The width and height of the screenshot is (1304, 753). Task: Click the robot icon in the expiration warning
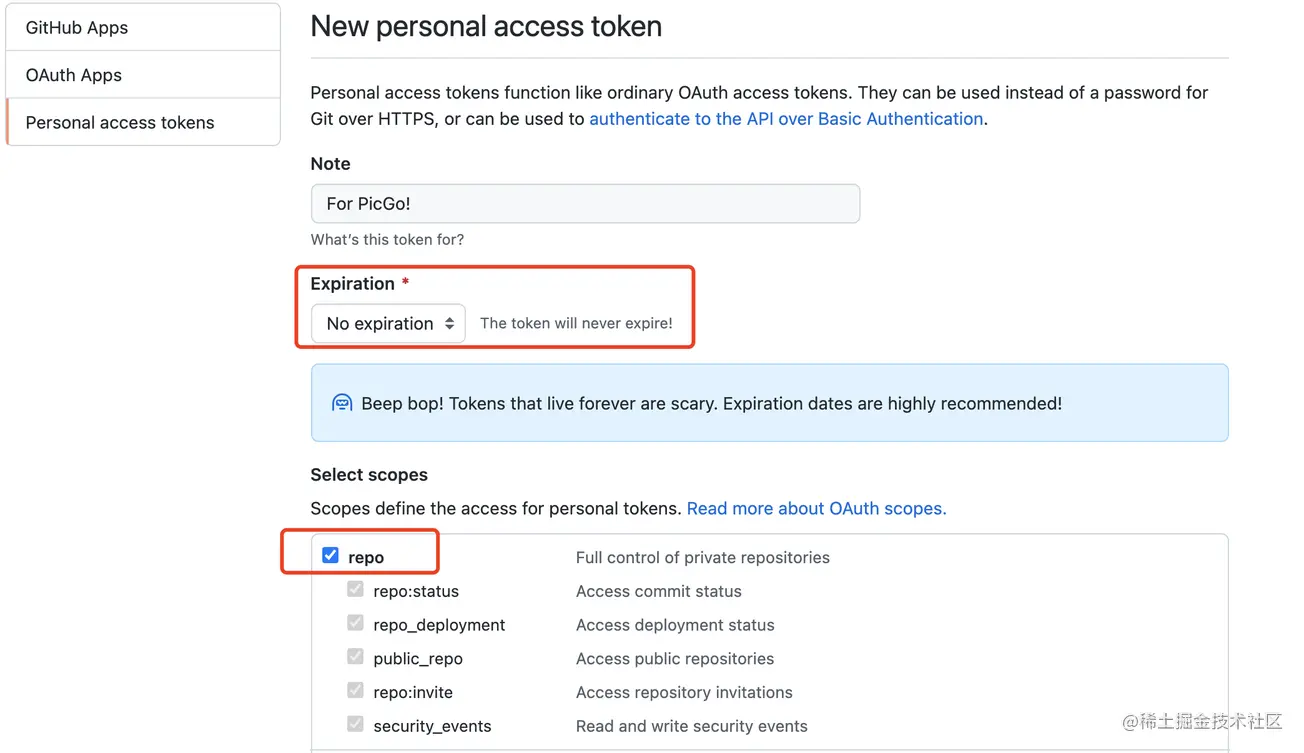click(x=342, y=403)
